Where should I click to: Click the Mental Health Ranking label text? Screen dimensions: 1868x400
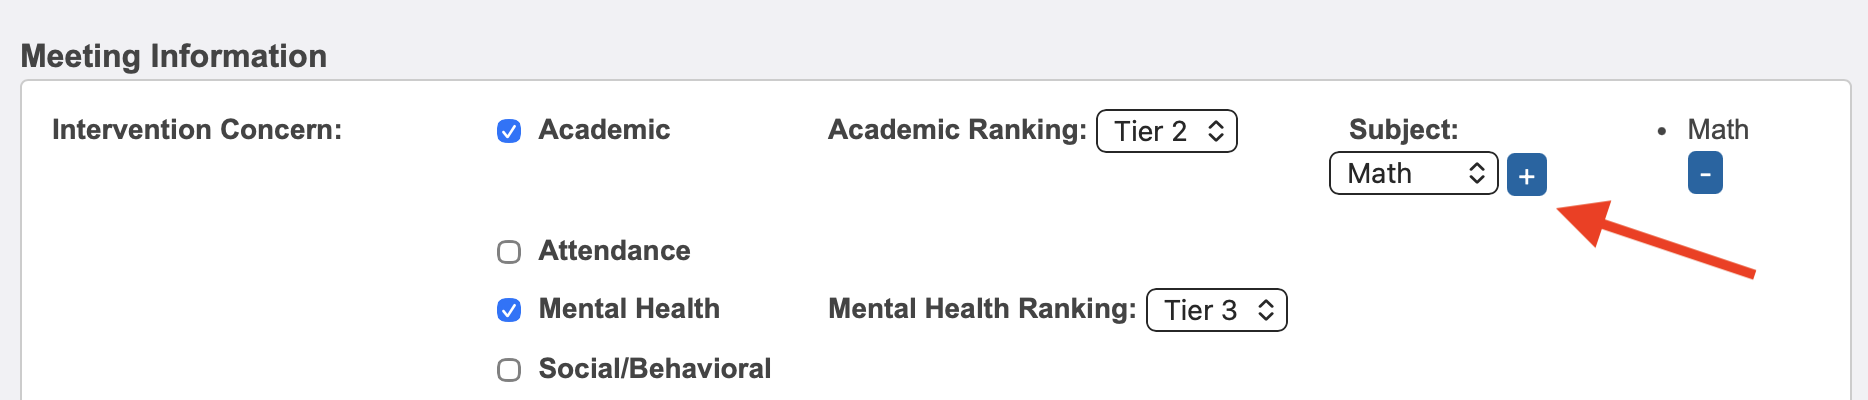coord(981,309)
